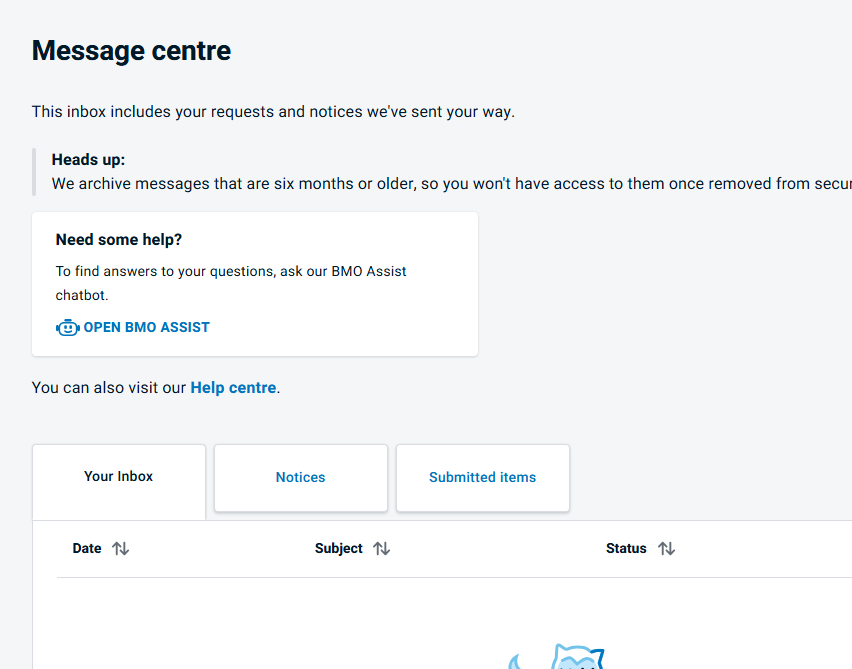This screenshot has height=669, width=852.
Task: Visit the Help centre link
Action: [233, 387]
